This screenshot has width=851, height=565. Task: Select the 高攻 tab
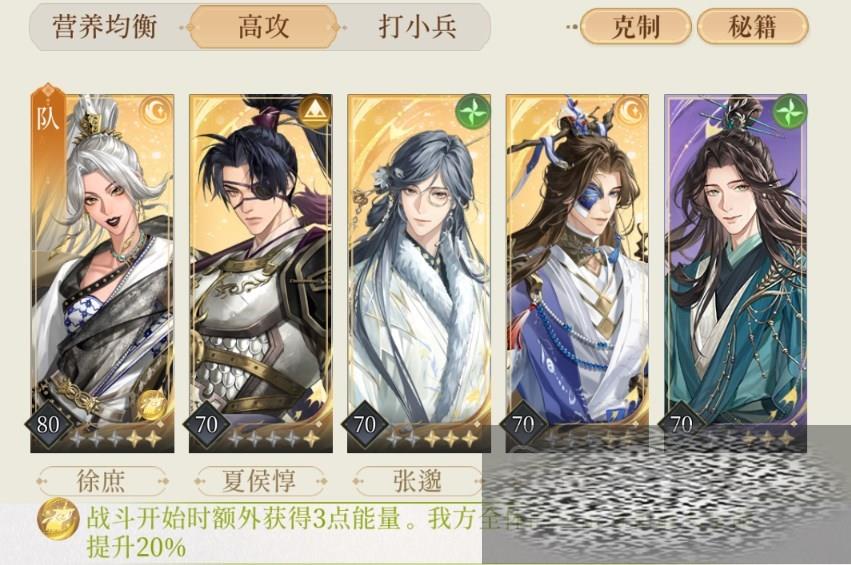(263, 27)
